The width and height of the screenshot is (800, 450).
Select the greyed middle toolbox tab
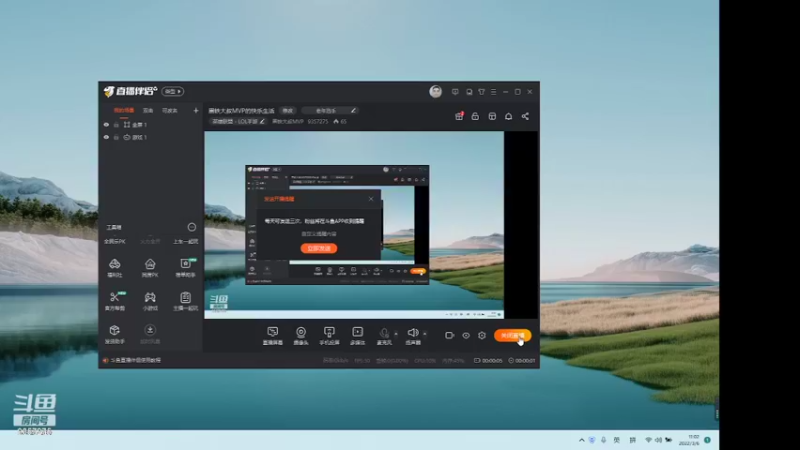(150, 241)
